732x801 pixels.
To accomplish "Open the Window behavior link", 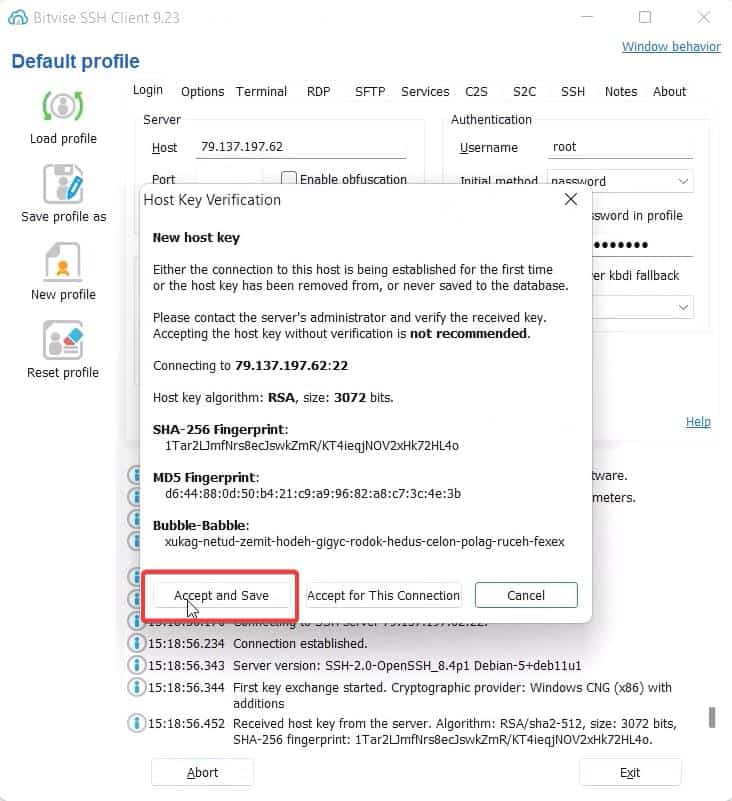I will coord(671,46).
